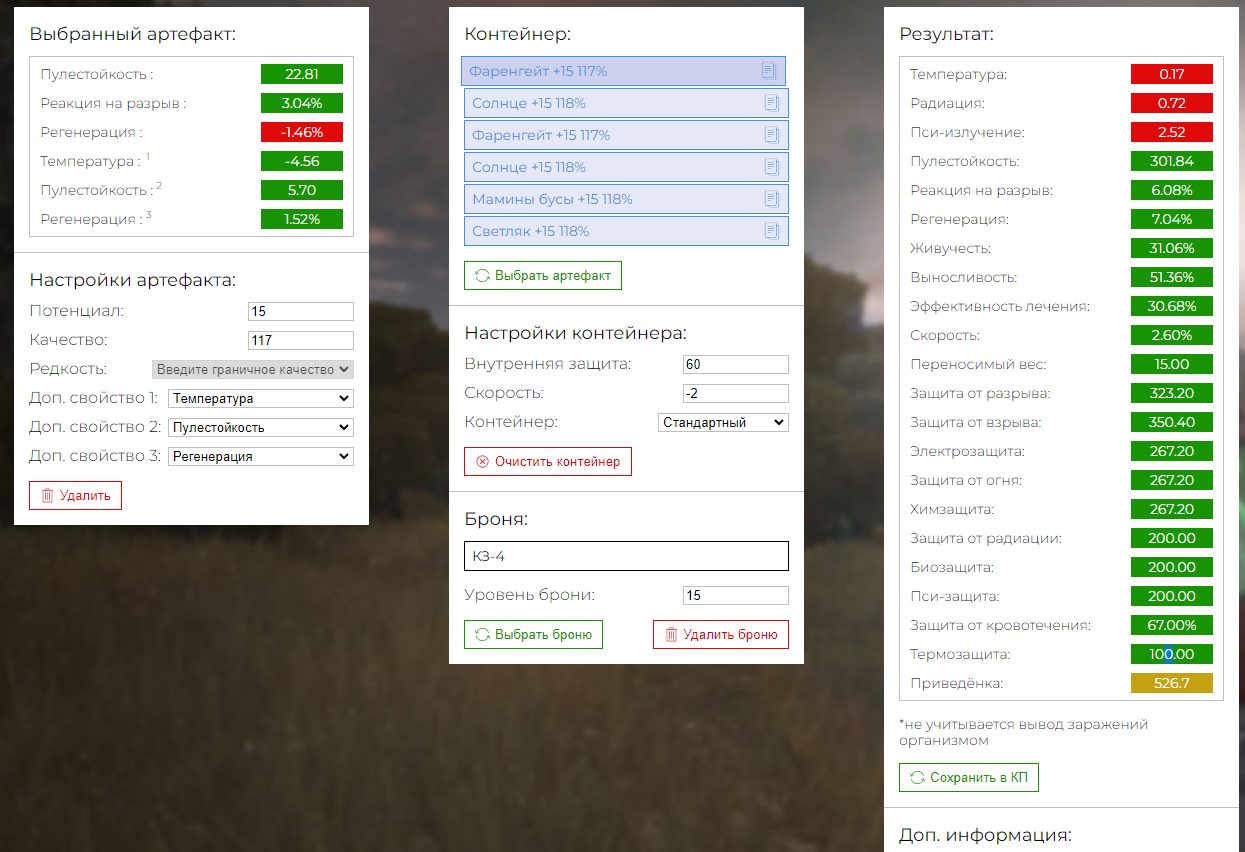Open document icon on the non-highlighted Фаренгейт row
The height and width of the screenshot is (852, 1245).
click(x=771, y=135)
